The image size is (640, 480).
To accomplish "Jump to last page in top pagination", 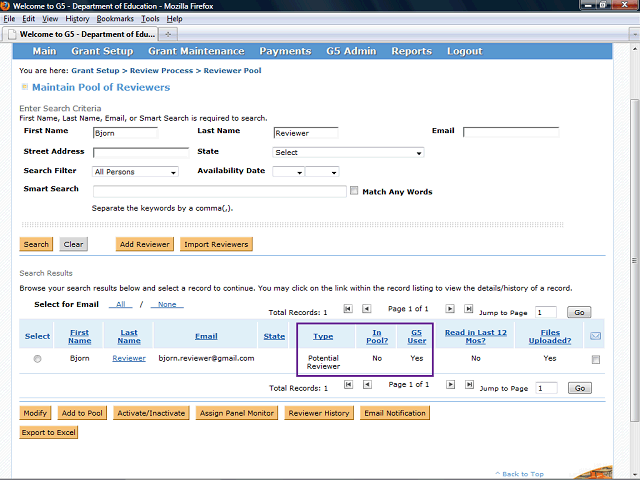I will click(469, 310).
